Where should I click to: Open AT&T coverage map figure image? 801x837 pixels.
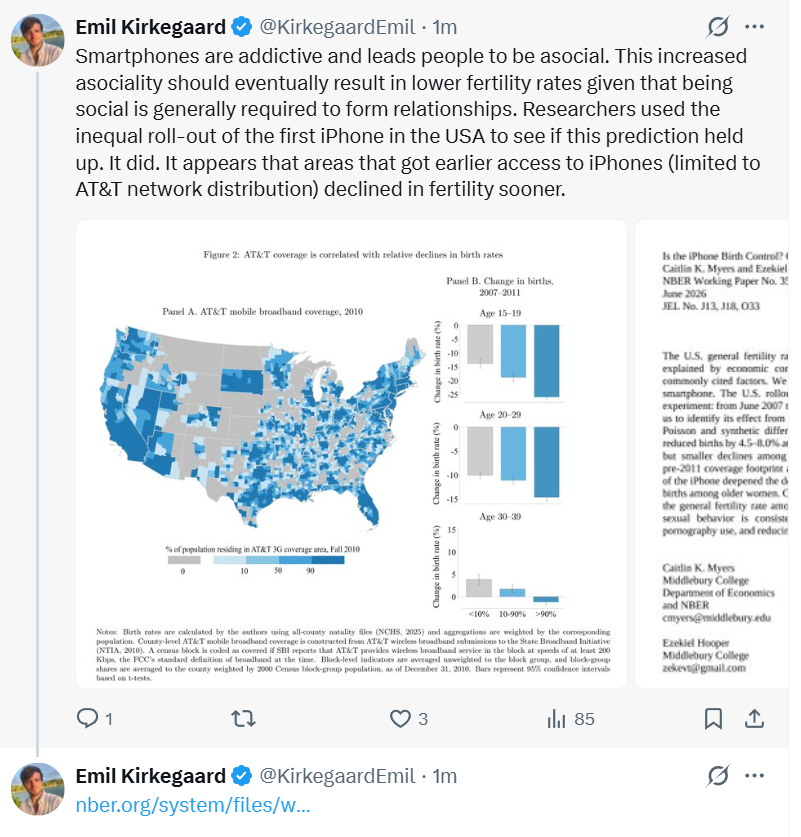coord(351,453)
